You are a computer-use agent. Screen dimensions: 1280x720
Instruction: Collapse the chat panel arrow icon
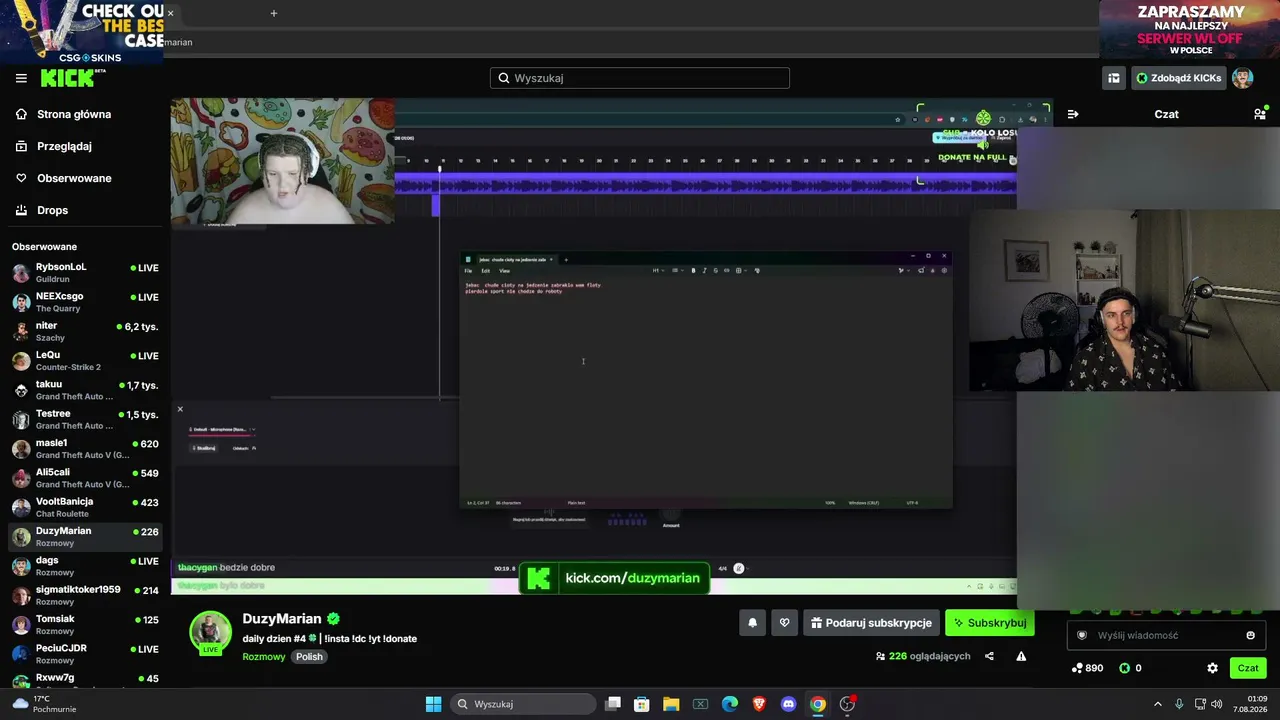pos(1073,114)
